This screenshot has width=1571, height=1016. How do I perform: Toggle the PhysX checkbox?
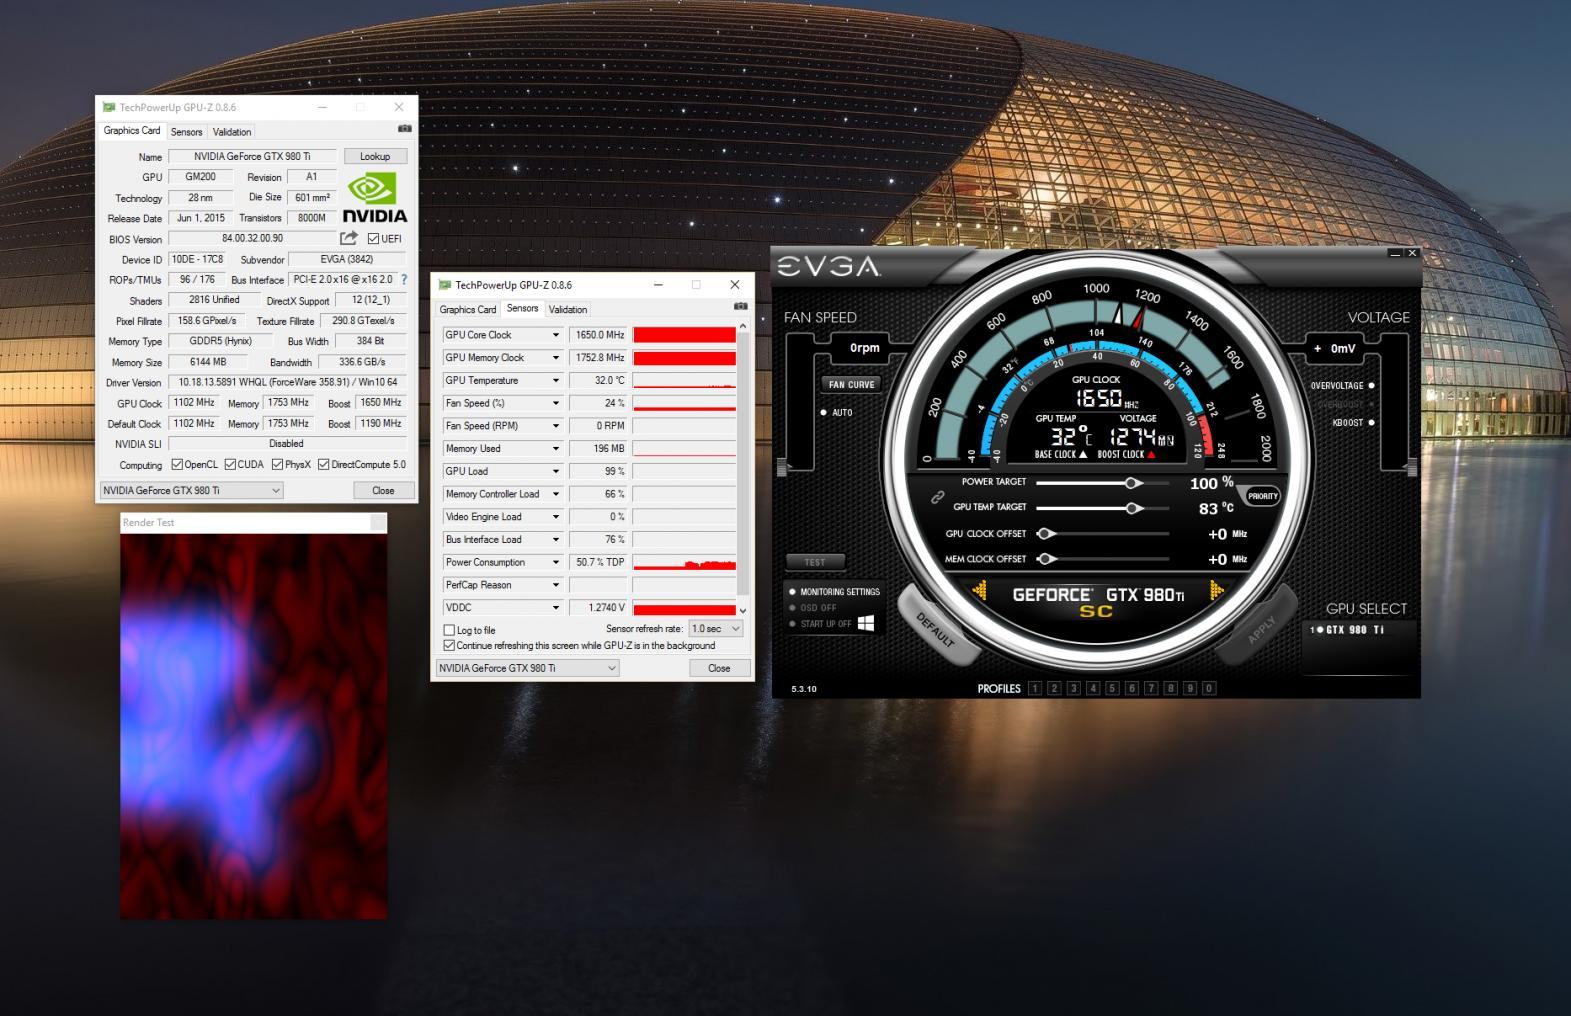coord(277,464)
